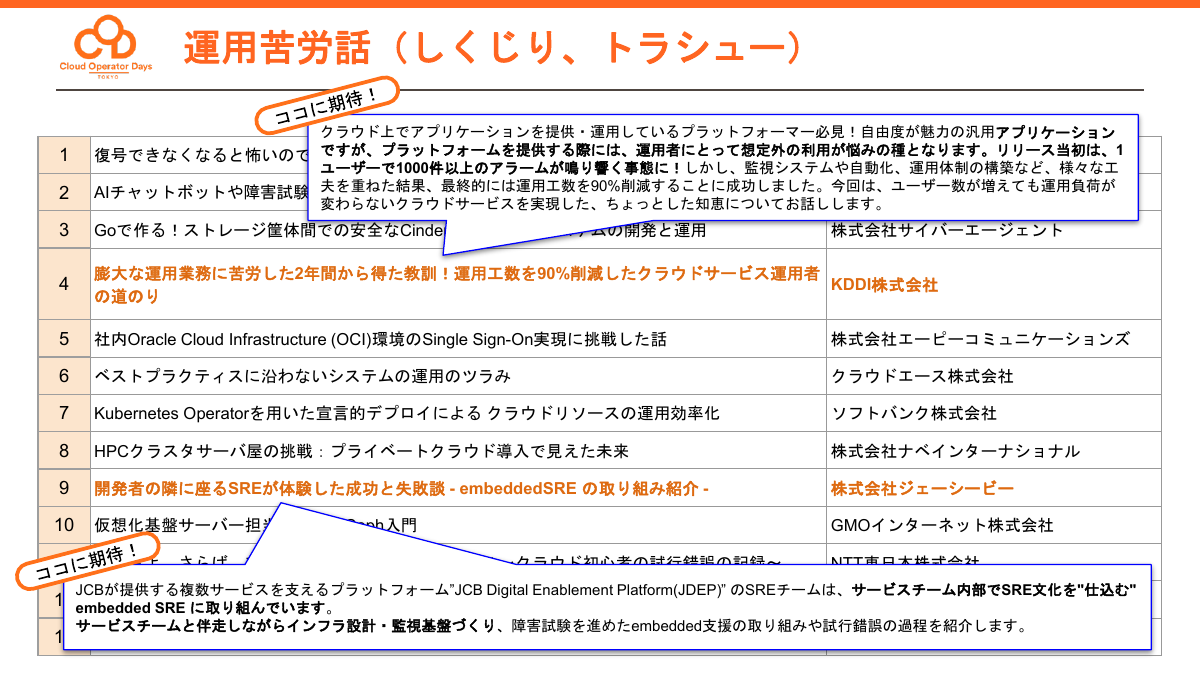
Task: Select row number cell 8
Action: pos(64,451)
